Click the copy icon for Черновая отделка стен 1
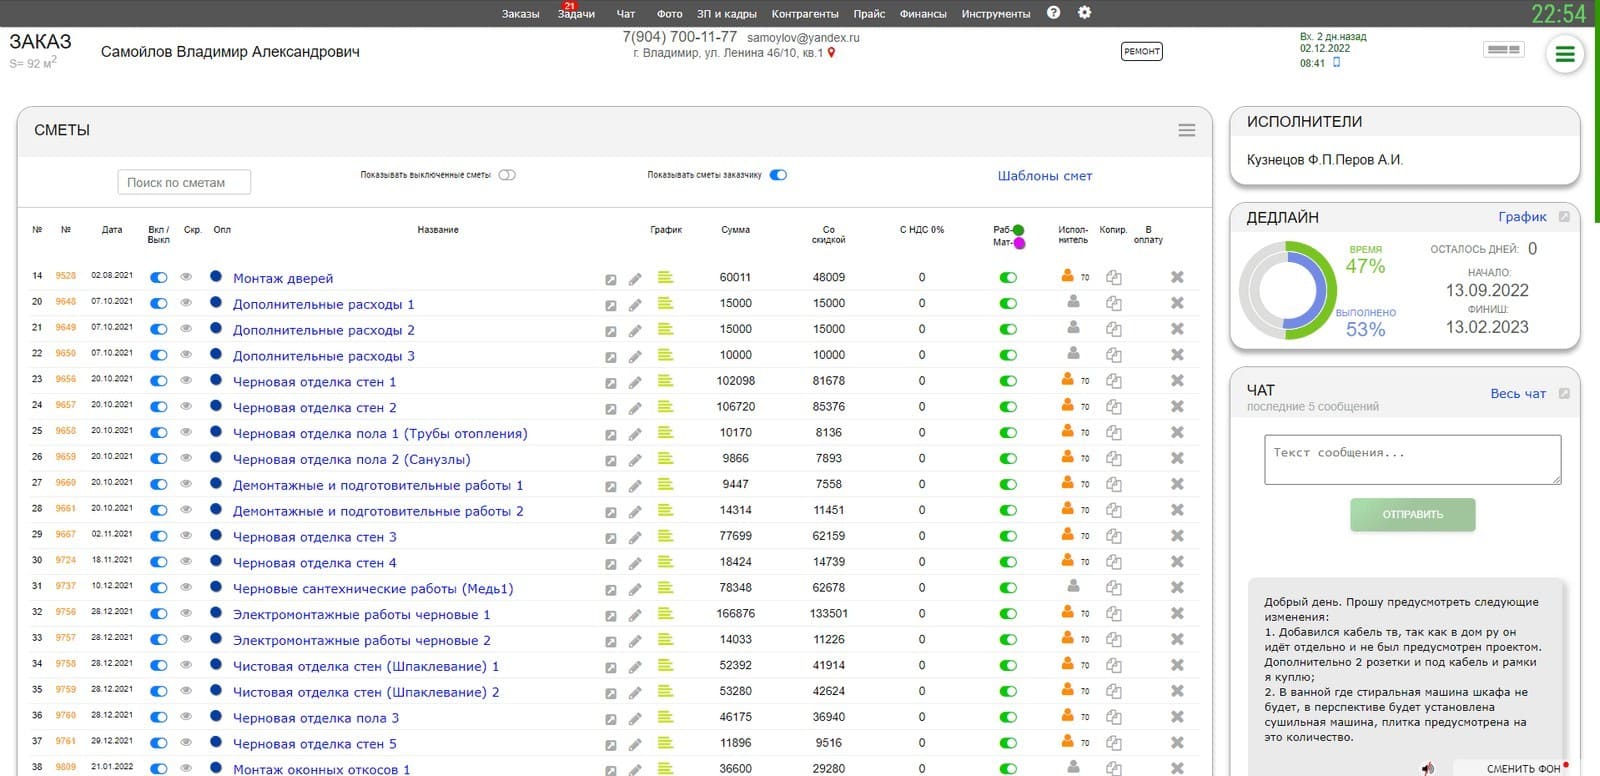 1113,381
